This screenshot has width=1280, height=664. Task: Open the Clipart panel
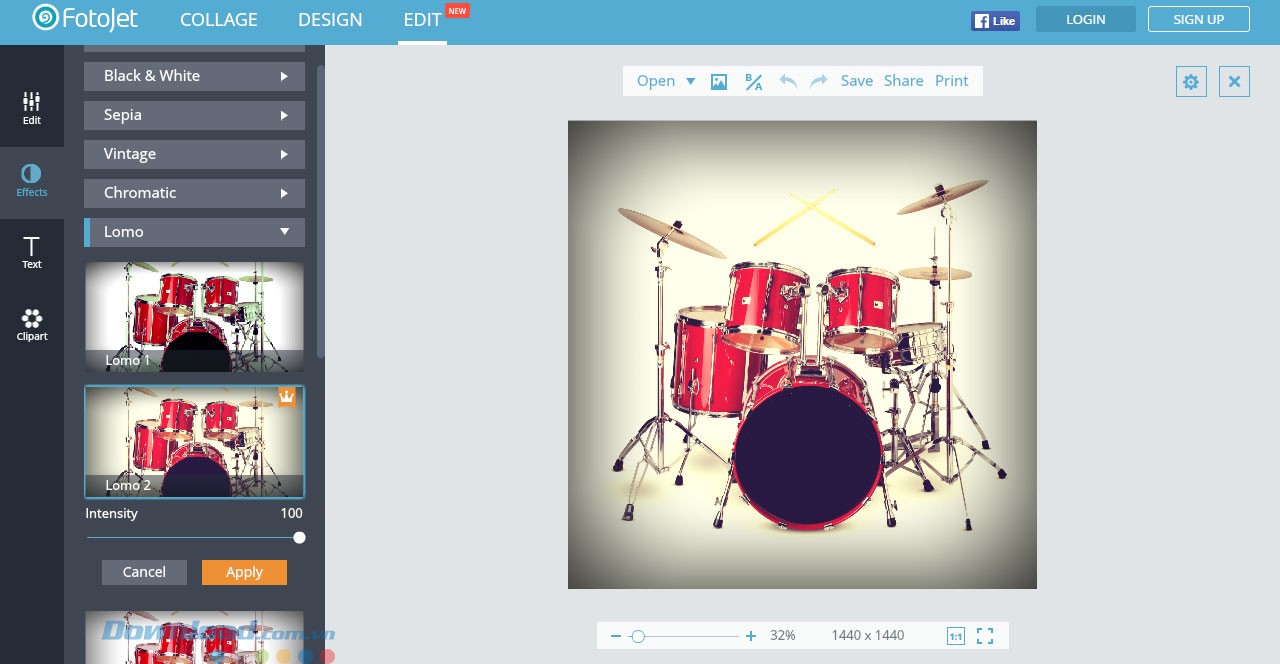[x=32, y=325]
